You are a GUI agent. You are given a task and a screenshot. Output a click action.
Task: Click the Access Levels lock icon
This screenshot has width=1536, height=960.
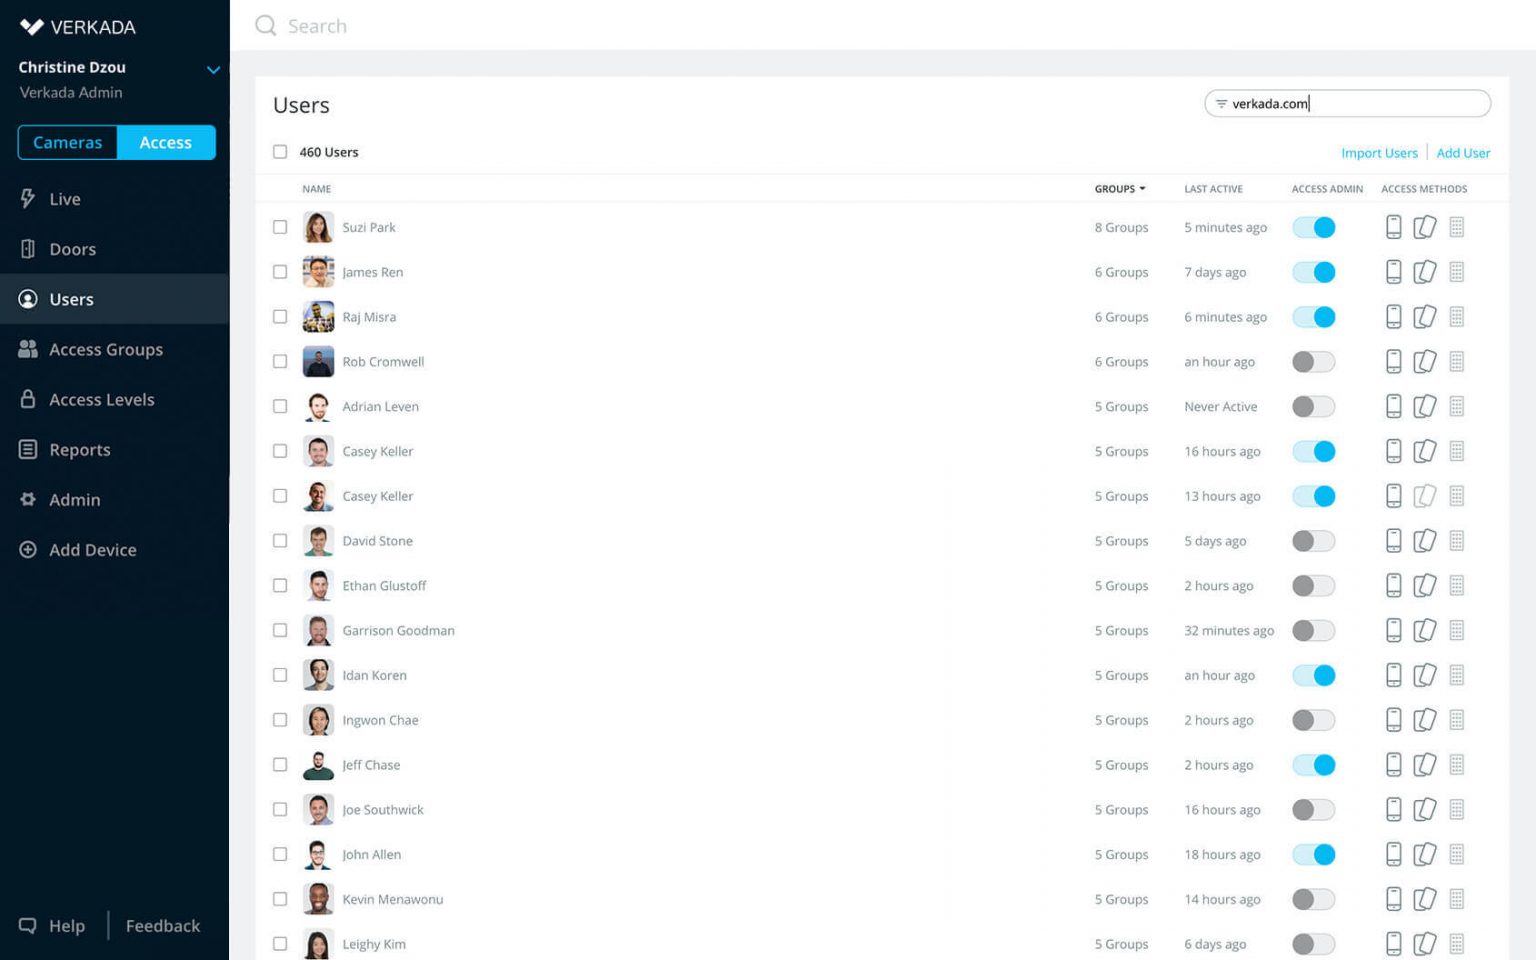pos(28,399)
